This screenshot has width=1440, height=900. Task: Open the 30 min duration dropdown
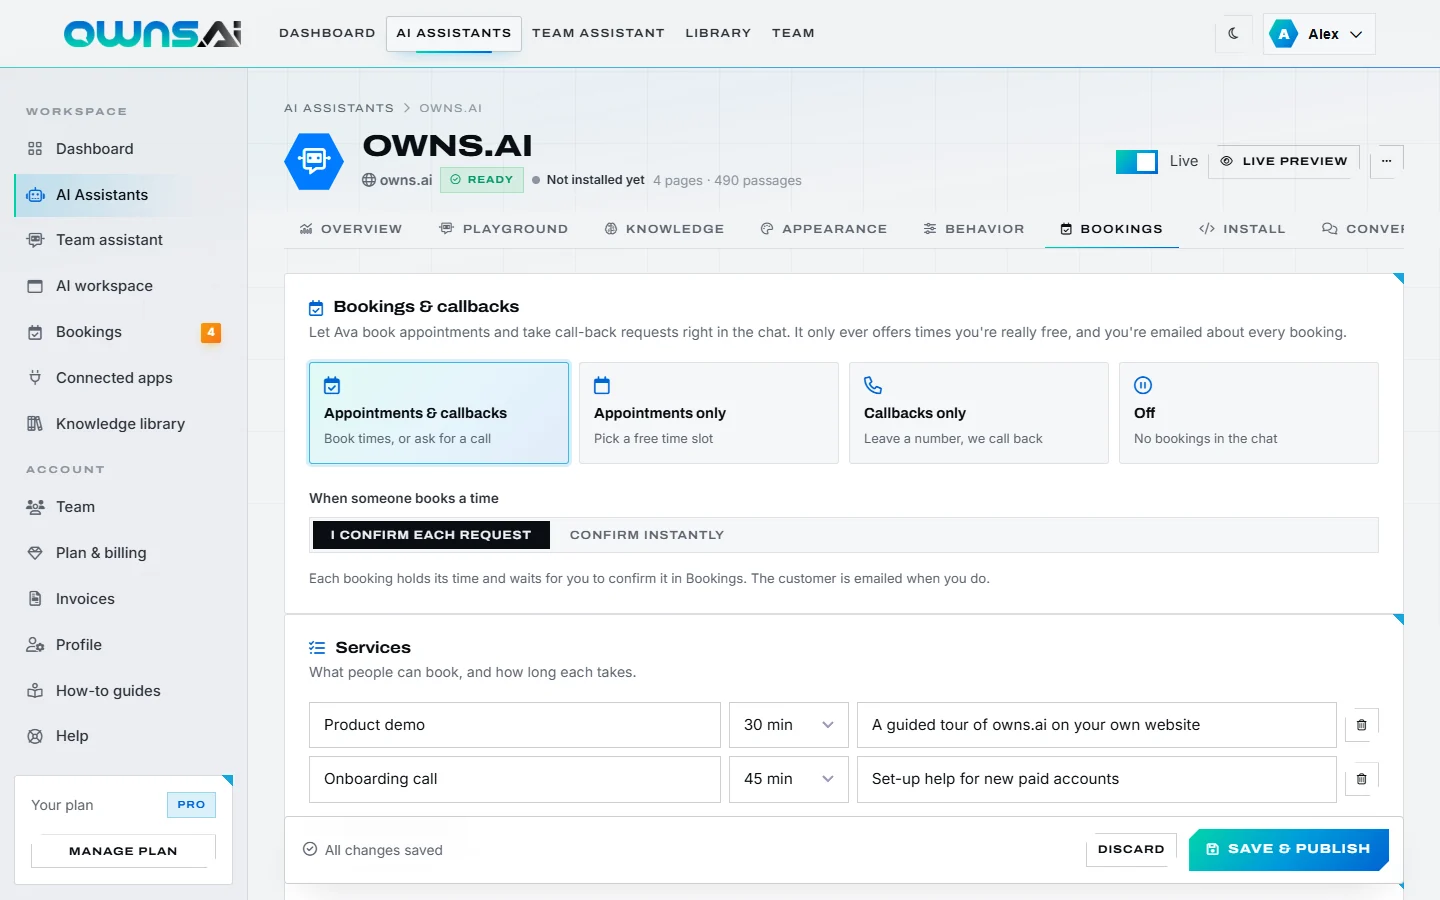click(x=789, y=725)
